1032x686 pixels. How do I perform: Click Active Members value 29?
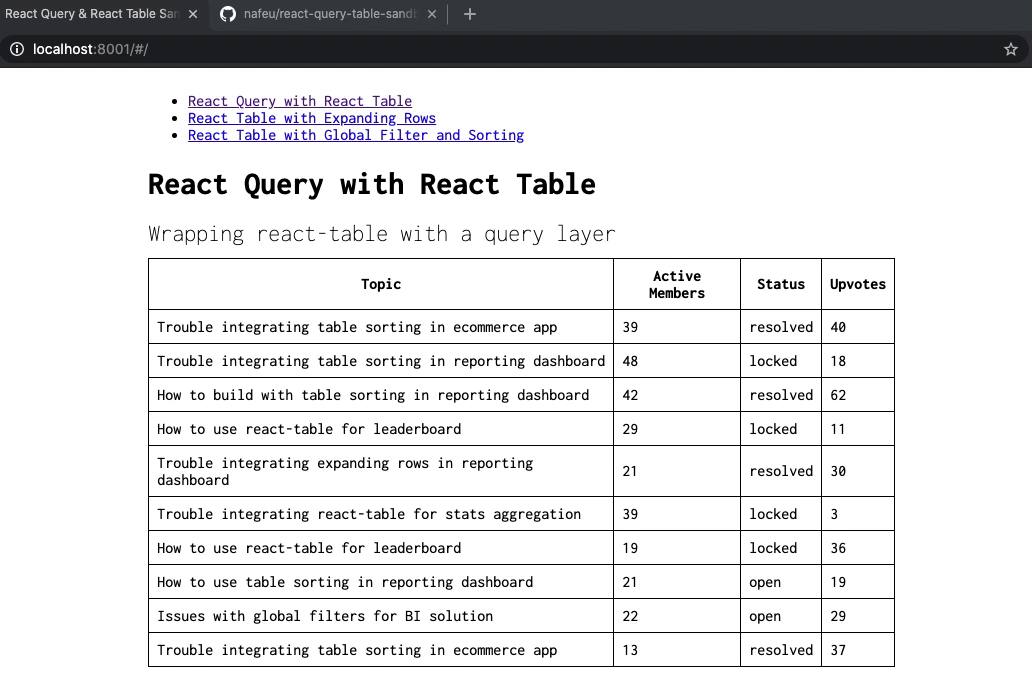pyautogui.click(x=630, y=429)
